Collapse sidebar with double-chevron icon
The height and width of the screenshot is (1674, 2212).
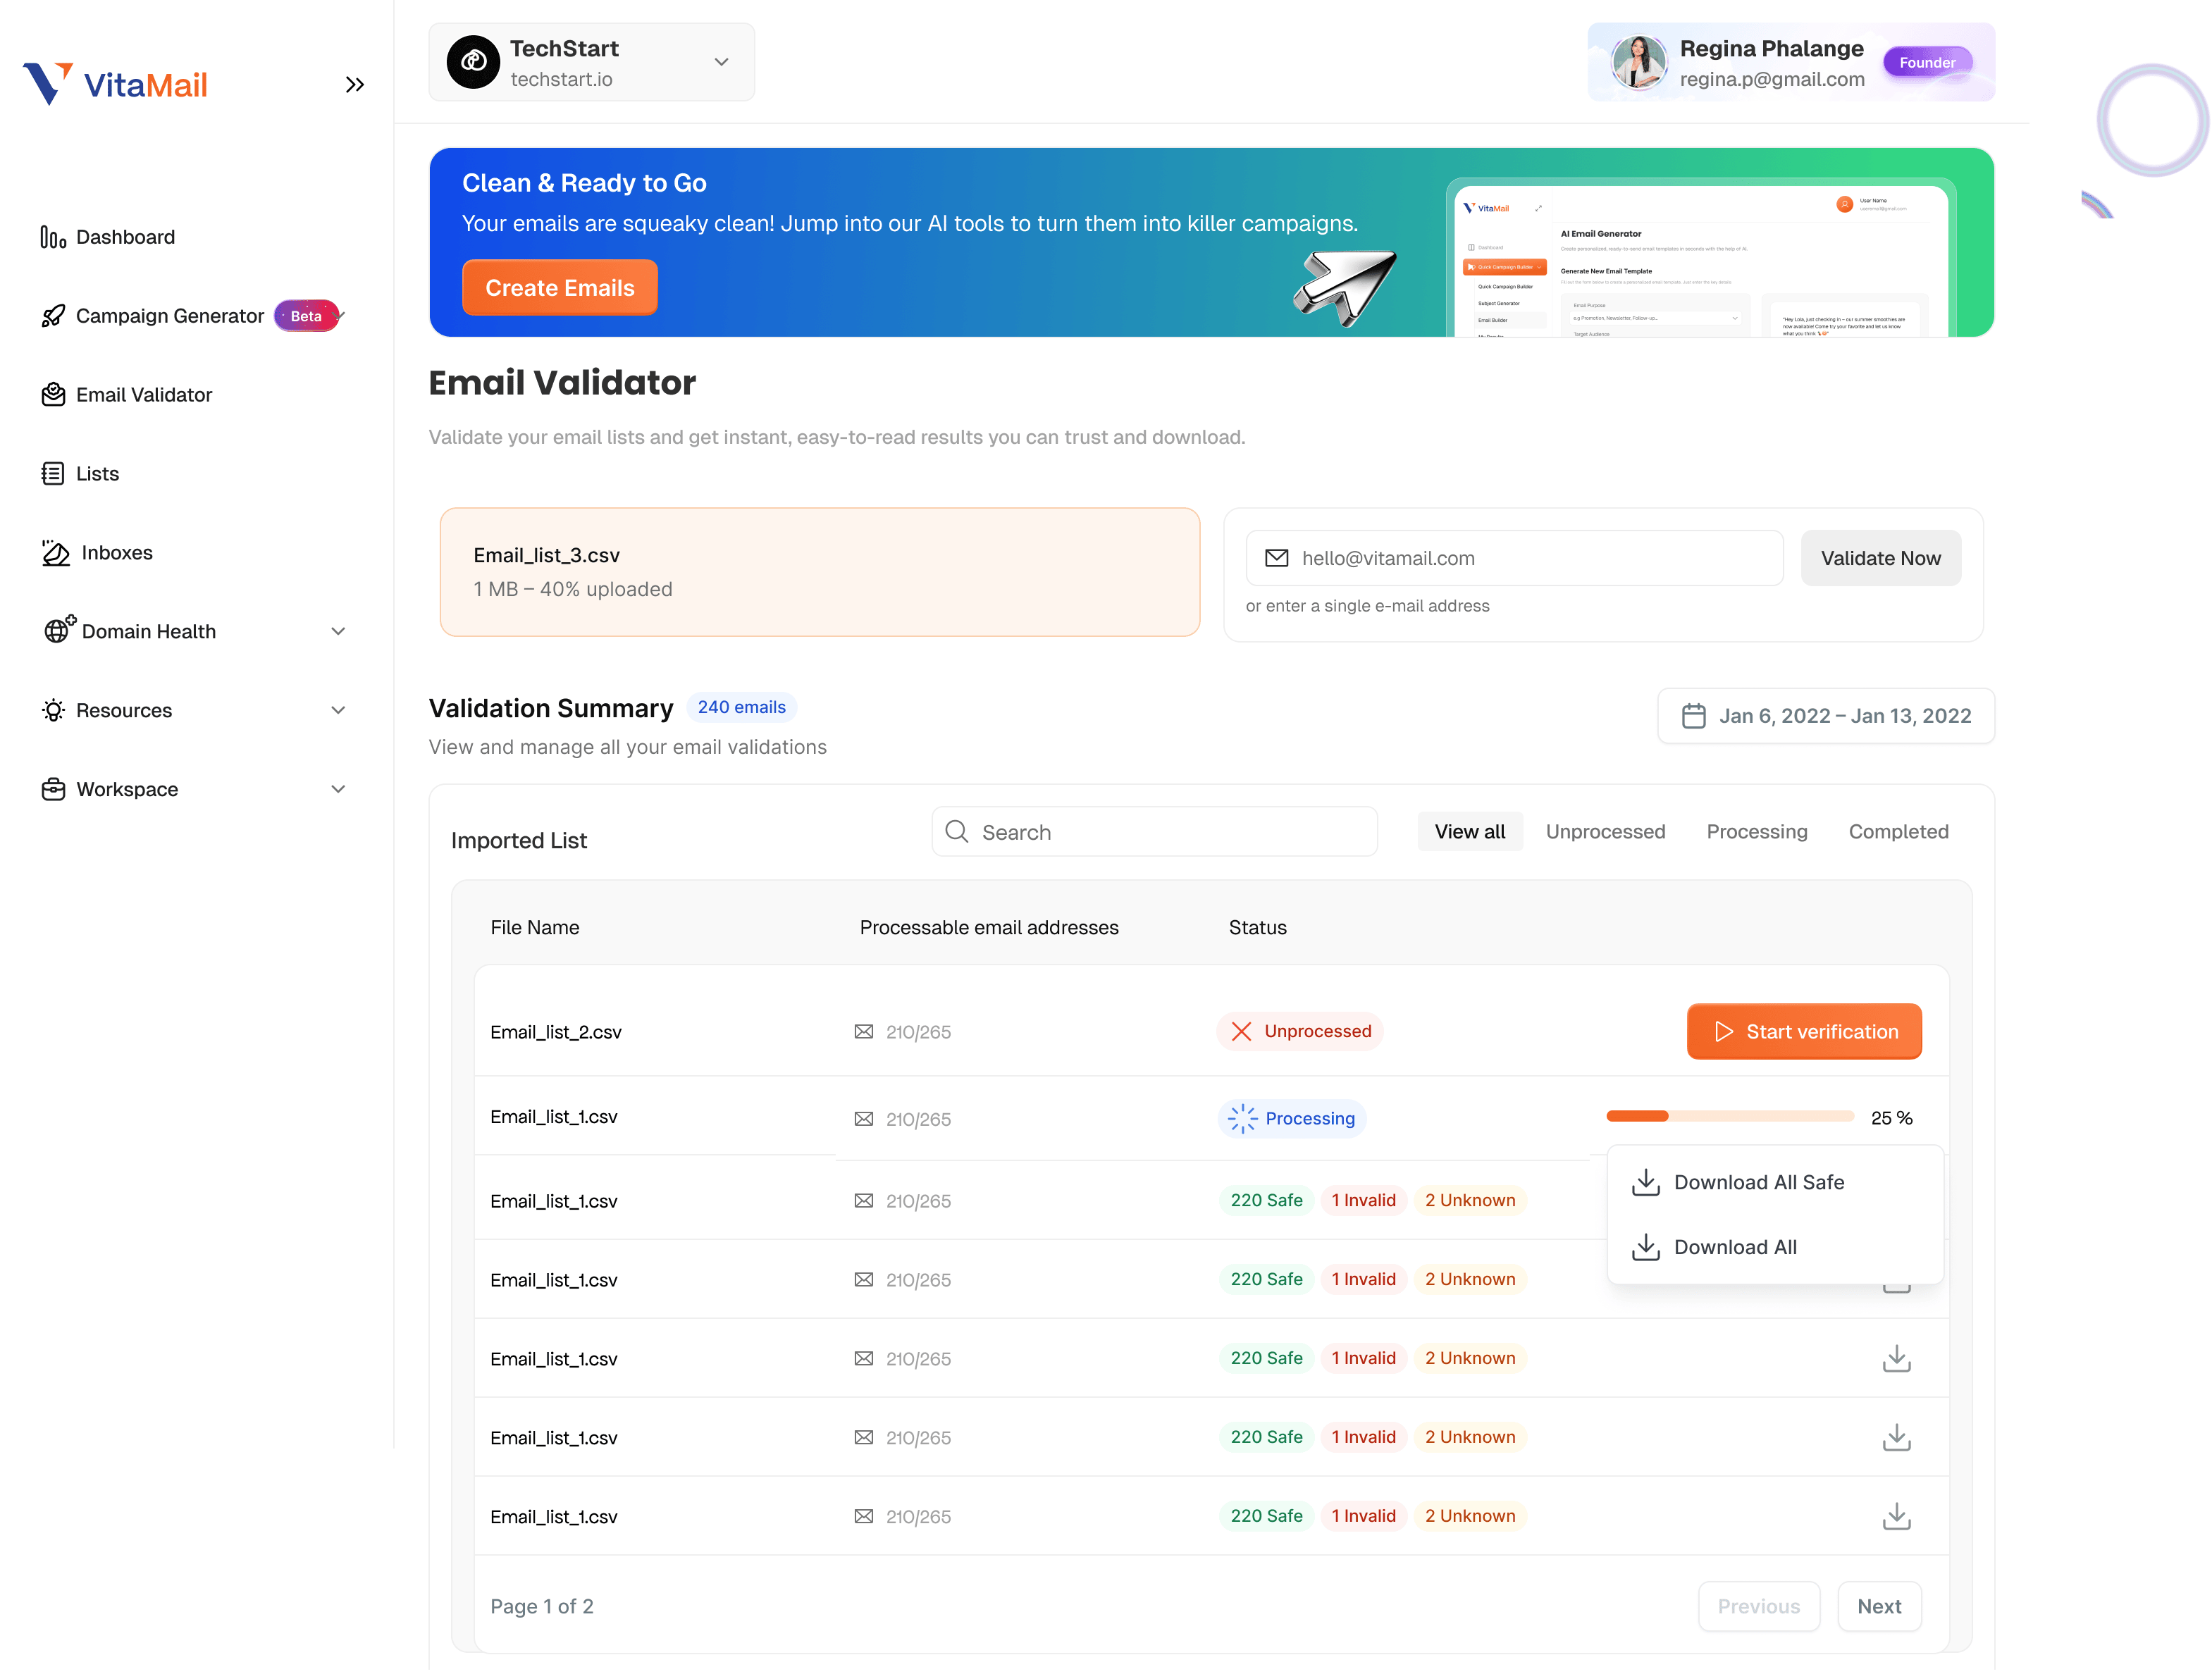click(x=354, y=85)
